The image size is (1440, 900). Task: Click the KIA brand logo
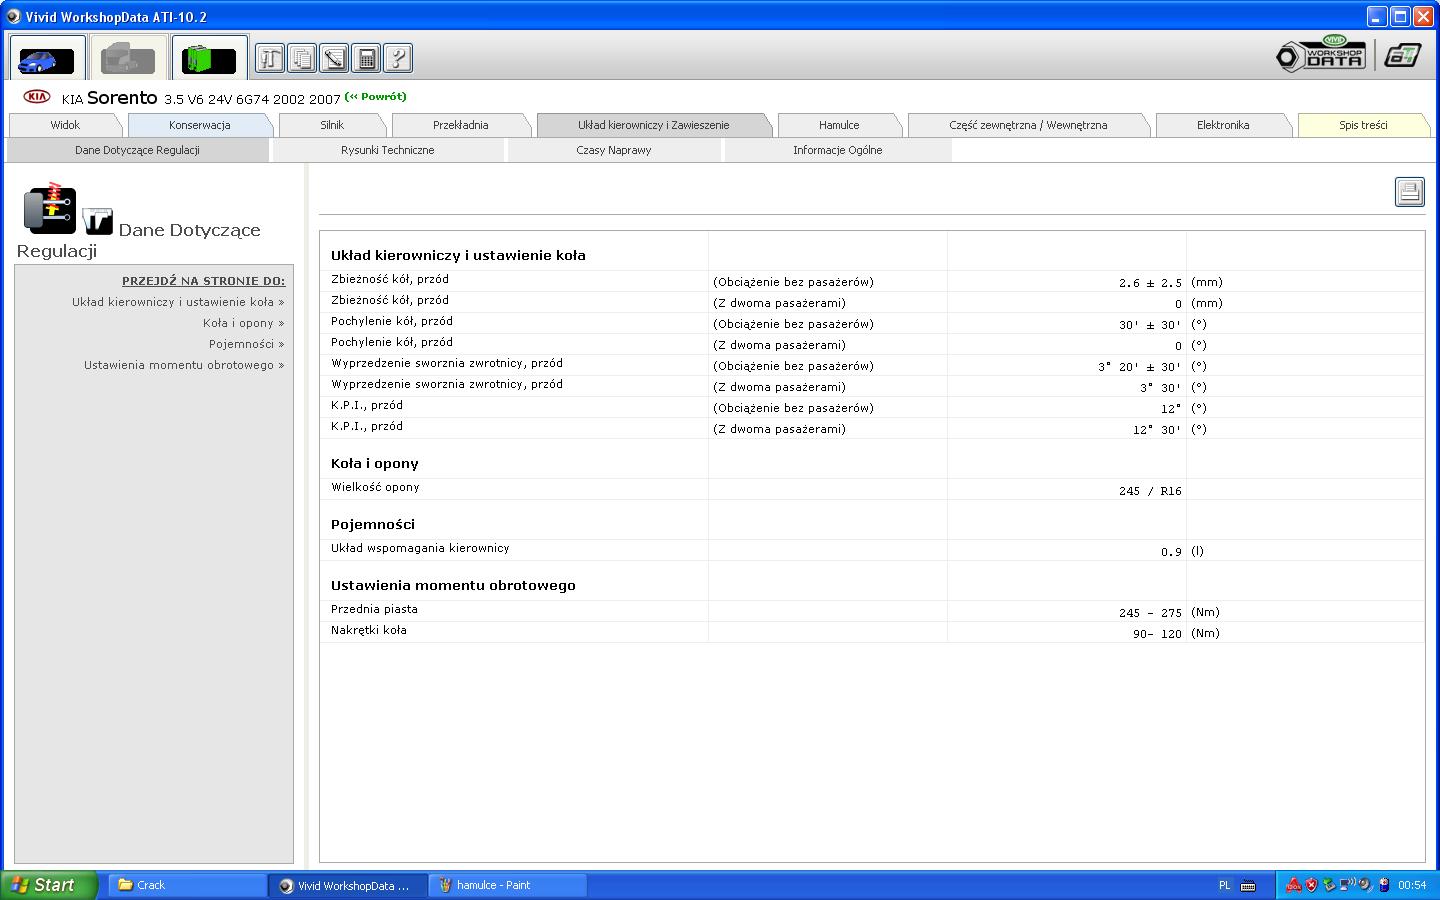(37, 97)
